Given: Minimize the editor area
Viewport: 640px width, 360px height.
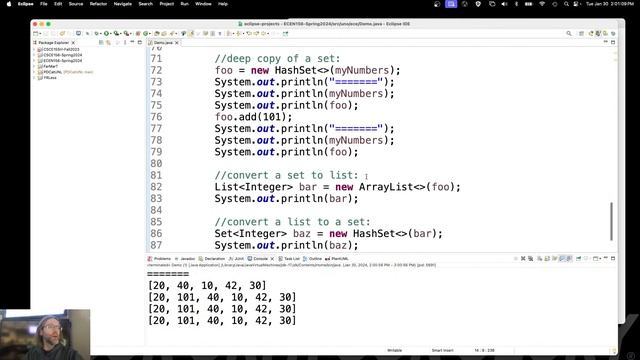Looking at the screenshot, I should [606, 42].
